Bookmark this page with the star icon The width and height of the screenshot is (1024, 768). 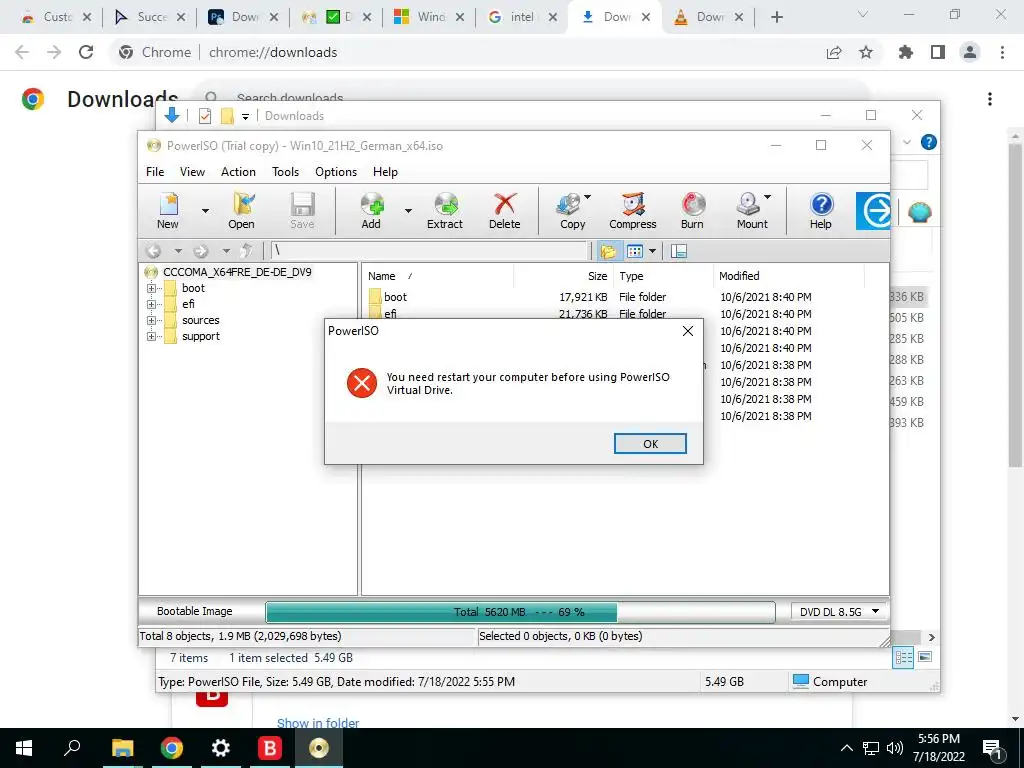coord(866,52)
